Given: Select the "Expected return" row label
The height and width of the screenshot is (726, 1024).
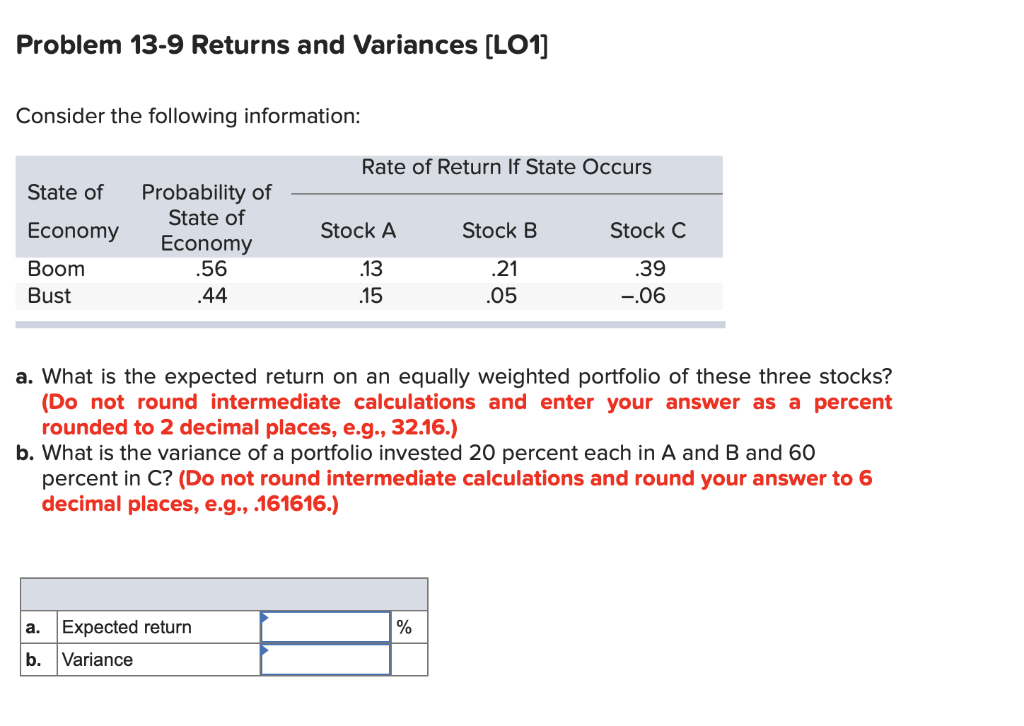Looking at the screenshot, I should point(127,627).
